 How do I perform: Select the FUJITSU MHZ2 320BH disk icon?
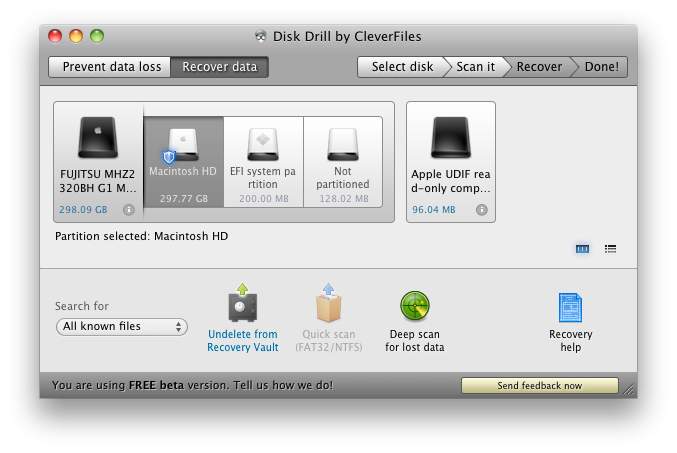tap(98, 137)
